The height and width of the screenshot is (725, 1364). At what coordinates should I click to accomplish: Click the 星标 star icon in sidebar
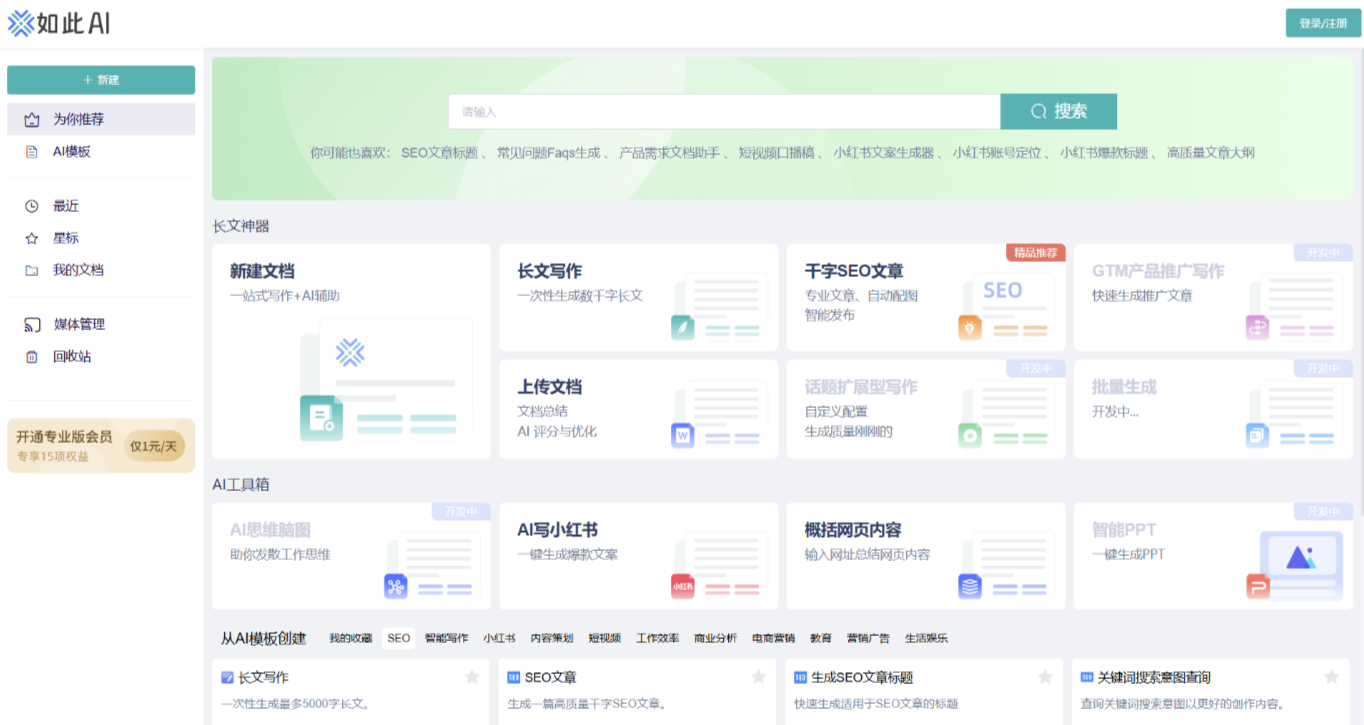tap(32, 238)
